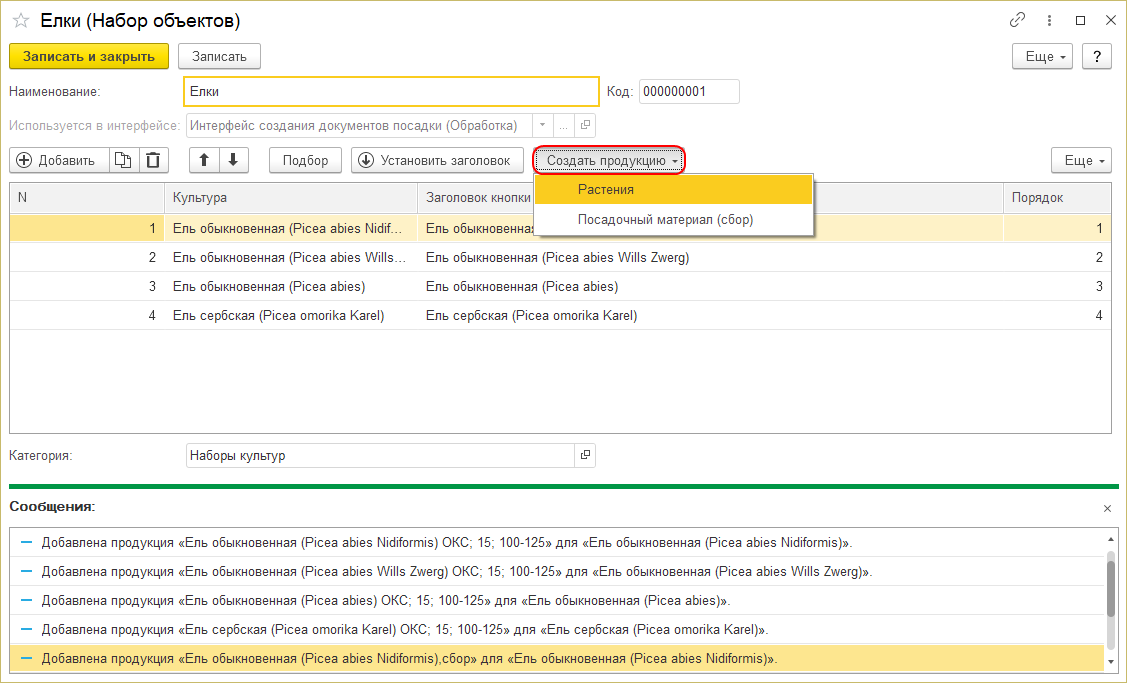Click into the Наименование input field
The height and width of the screenshot is (683, 1127).
(x=390, y=92)
